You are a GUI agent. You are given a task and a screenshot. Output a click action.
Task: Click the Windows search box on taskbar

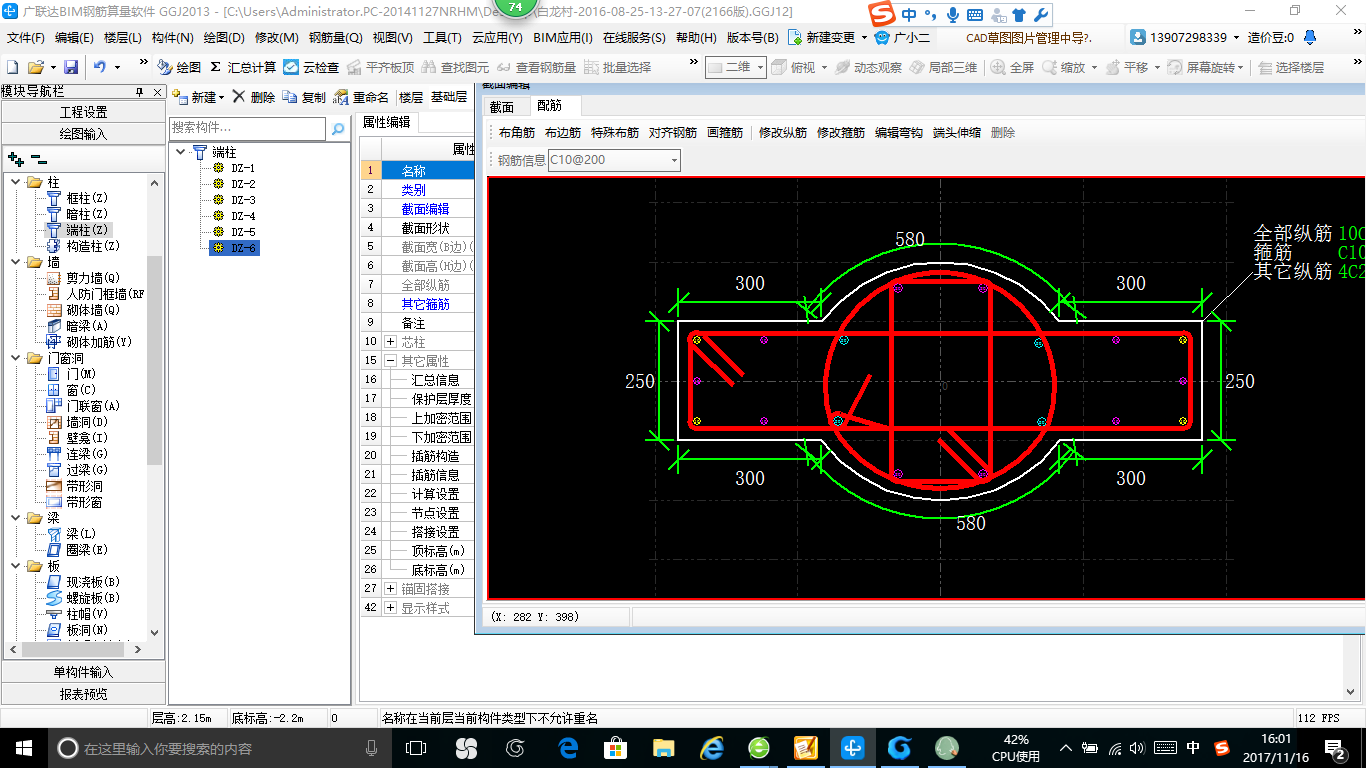(x=220, y=748)
